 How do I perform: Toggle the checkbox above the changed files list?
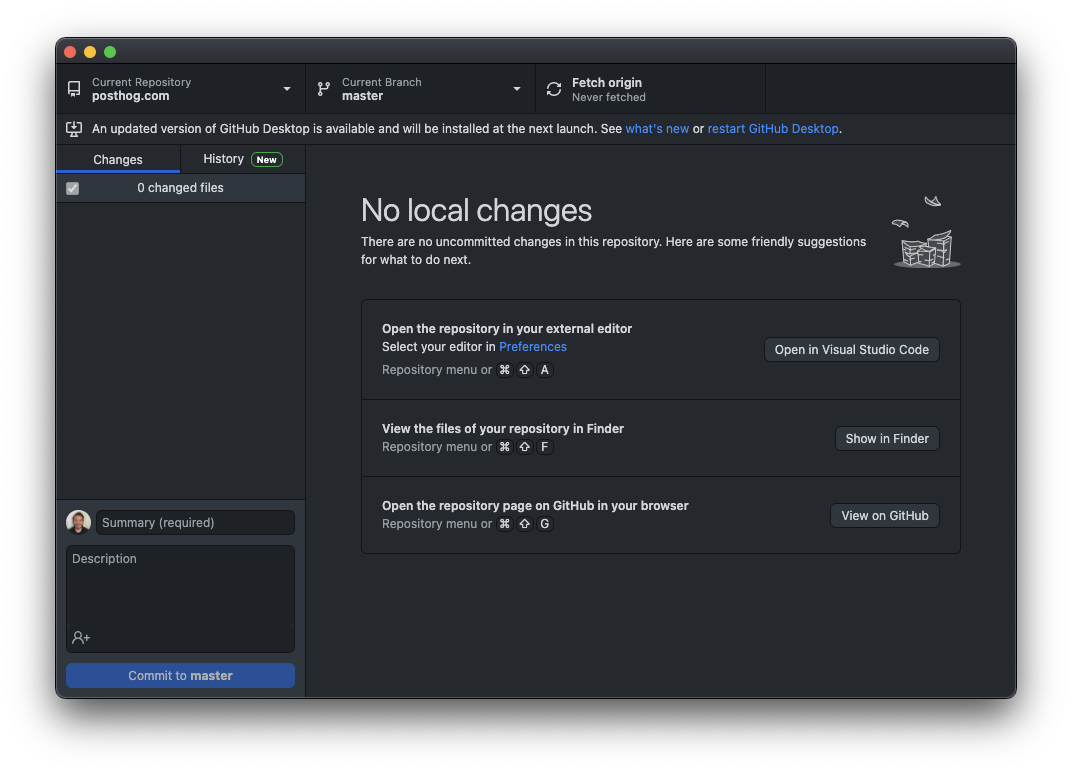[72, 187]
